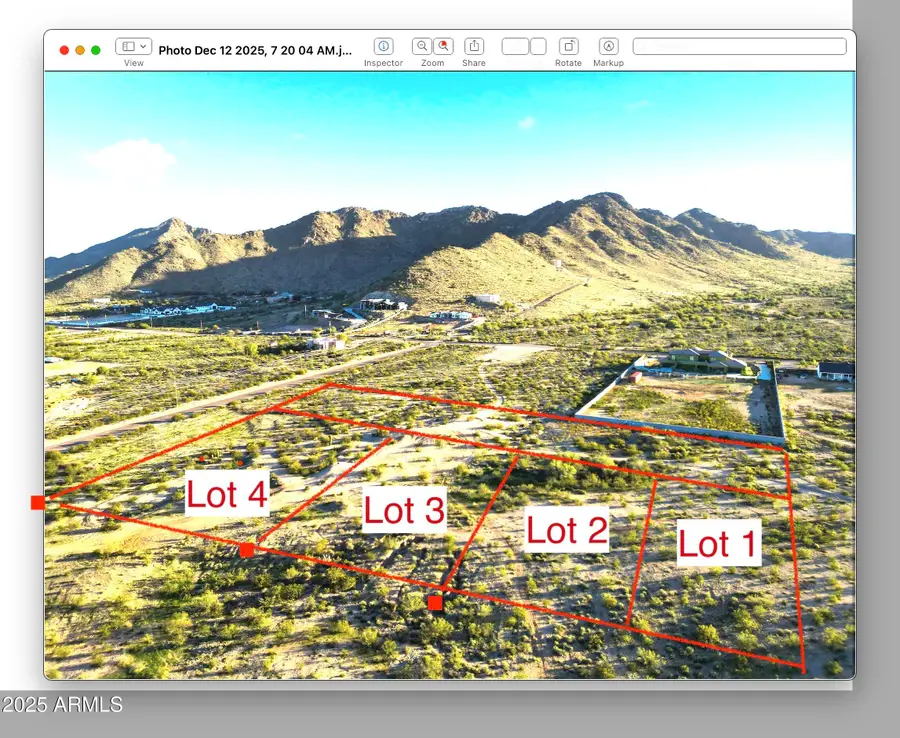Expand the View options dropdown chevron
The height and width of the screenshot is (738, 900).
pyautogui.click(x=142, y=46)
